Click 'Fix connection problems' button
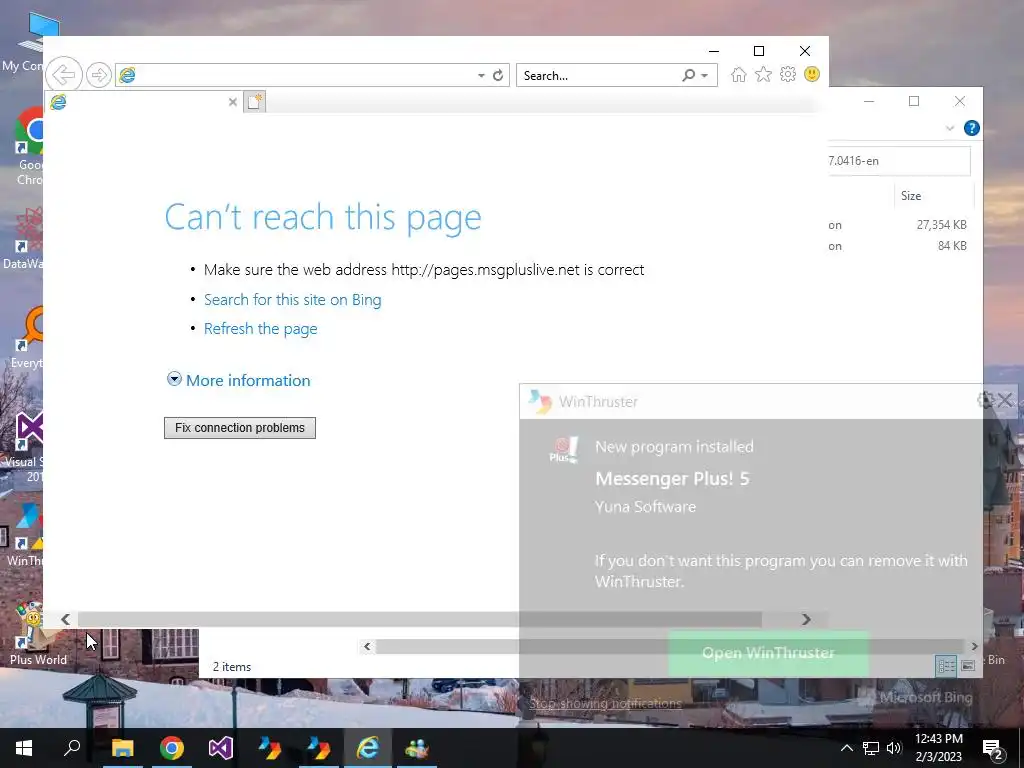Screen dimensions: 1024x768 point(240,428)
